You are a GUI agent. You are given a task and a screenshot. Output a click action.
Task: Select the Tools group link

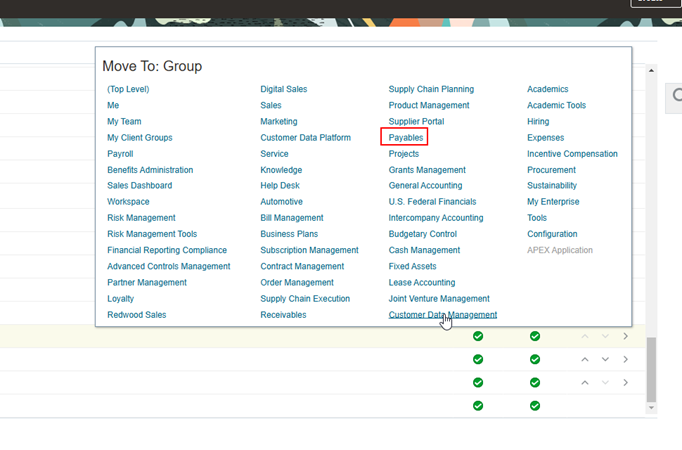tap(537, 218)
